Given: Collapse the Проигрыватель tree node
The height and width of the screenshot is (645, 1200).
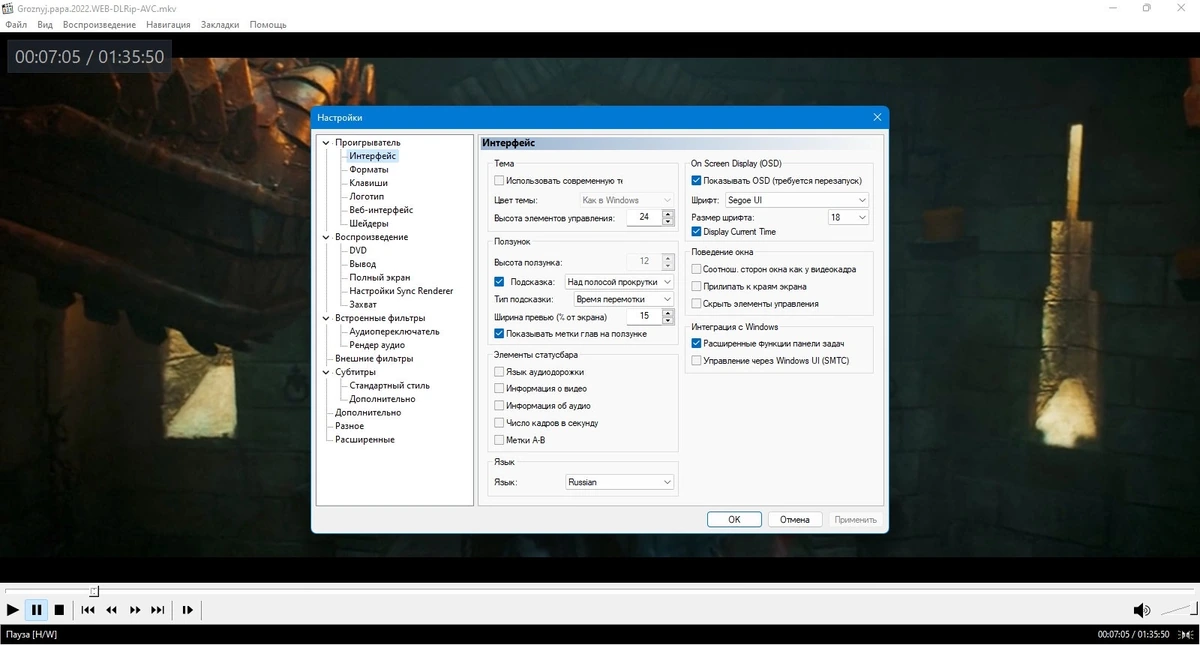Looking at the screenshot, I should [x=326, y=143].
